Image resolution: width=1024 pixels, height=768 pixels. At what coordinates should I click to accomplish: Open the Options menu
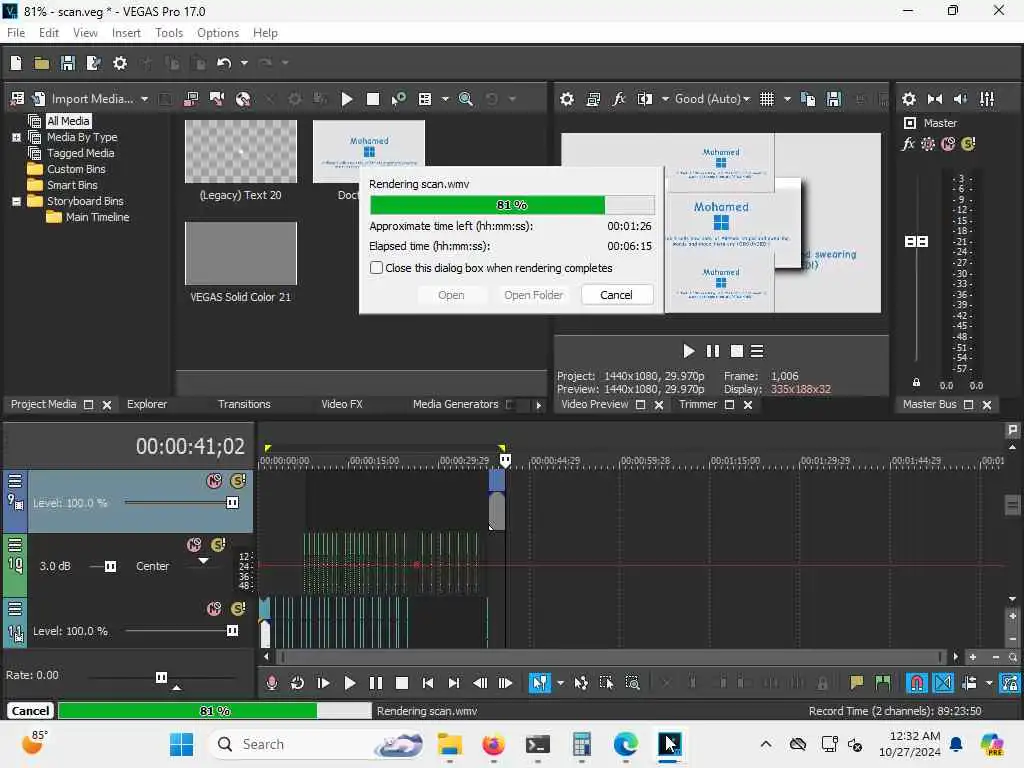pyautogui.click(x=217, y=33)
